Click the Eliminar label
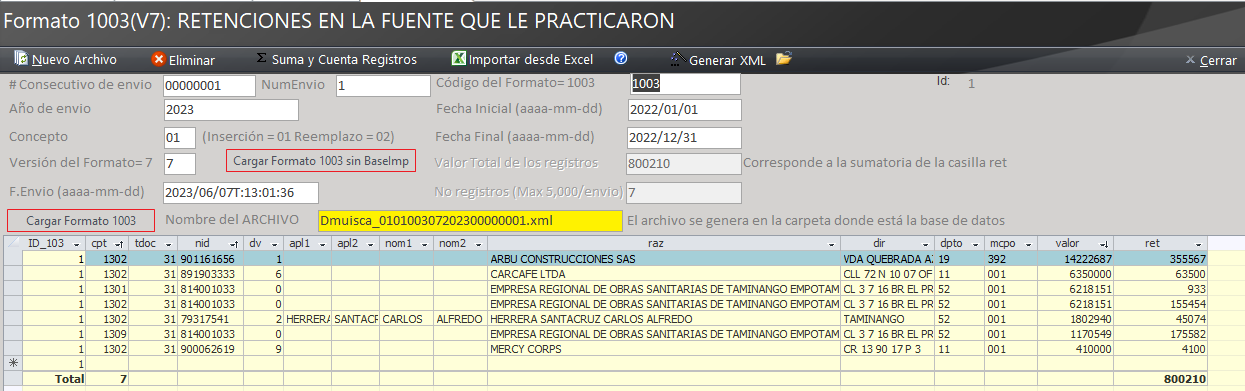The width and height of the screenshot is (1245, 391). [x=192, y=60]
